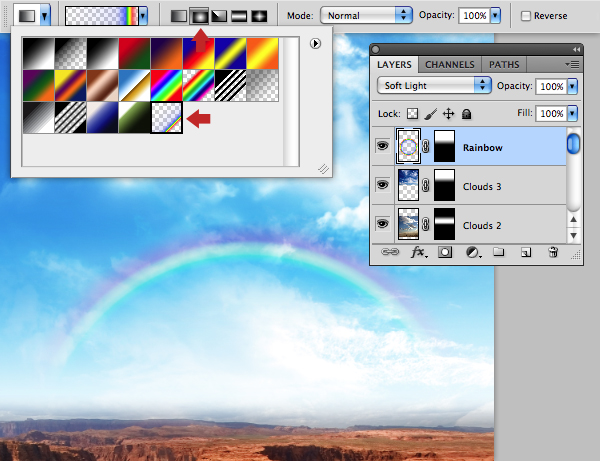Viewport: 600px width, 461px height.
Task: Open the Soft Light blend mode dropdown
Action: tap(434, 86)
